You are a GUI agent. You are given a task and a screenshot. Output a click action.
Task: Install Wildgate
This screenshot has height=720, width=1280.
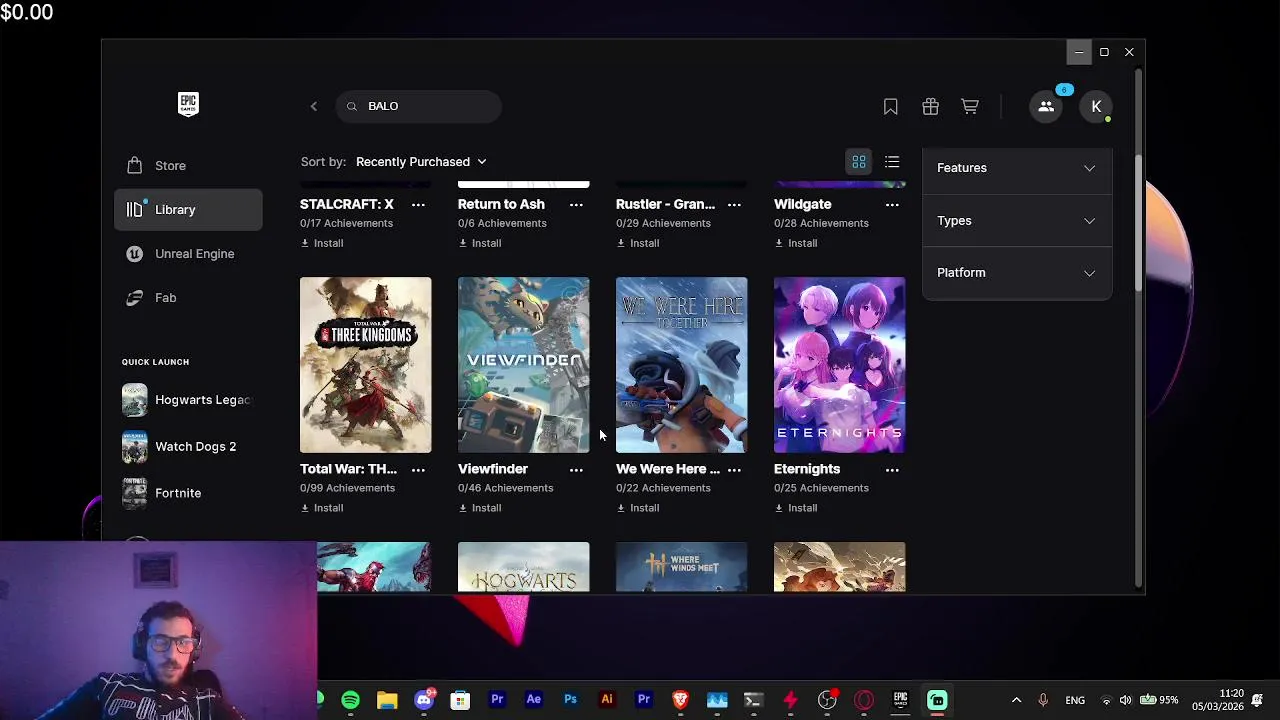pos(796,243)
